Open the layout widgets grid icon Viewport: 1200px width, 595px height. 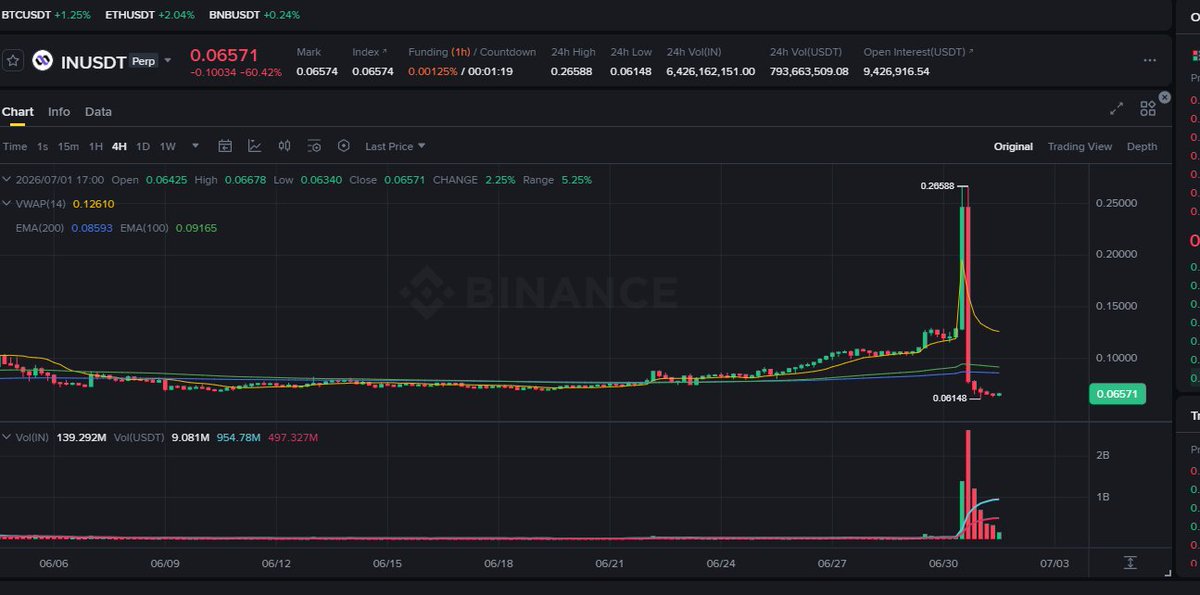pyautogui.click(x=1147, y=109)
